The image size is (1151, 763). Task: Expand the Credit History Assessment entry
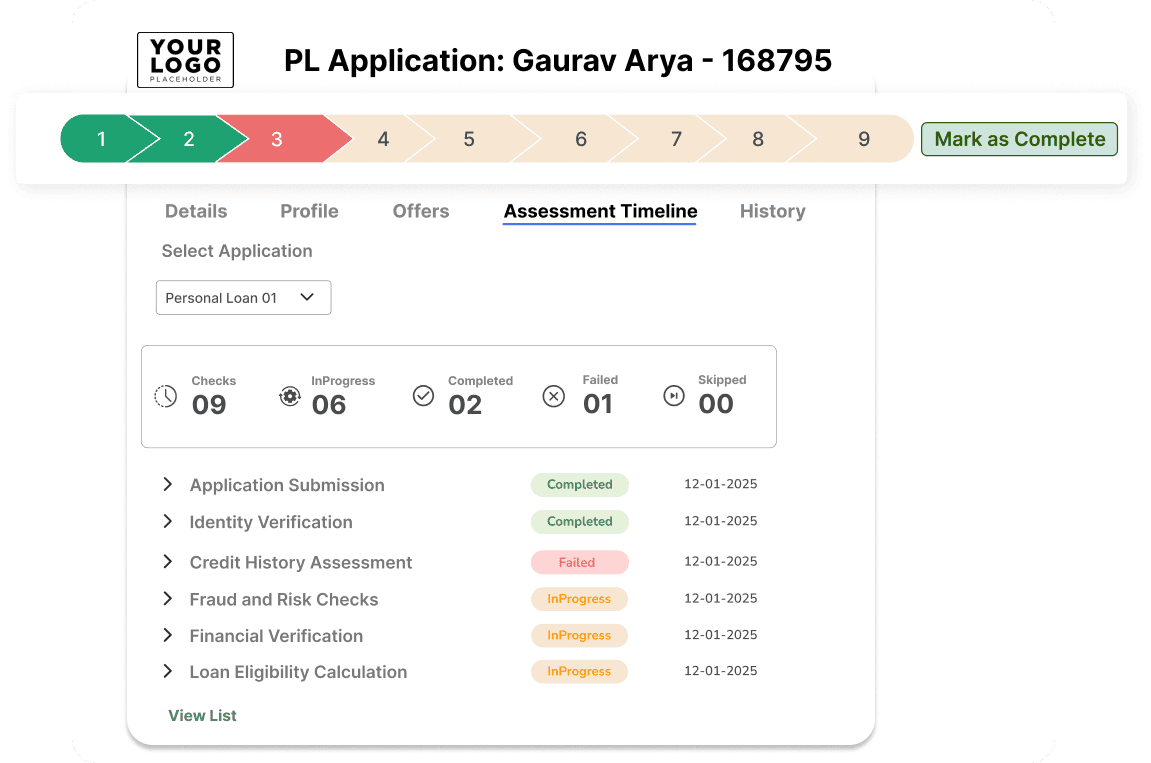[167, 562]
